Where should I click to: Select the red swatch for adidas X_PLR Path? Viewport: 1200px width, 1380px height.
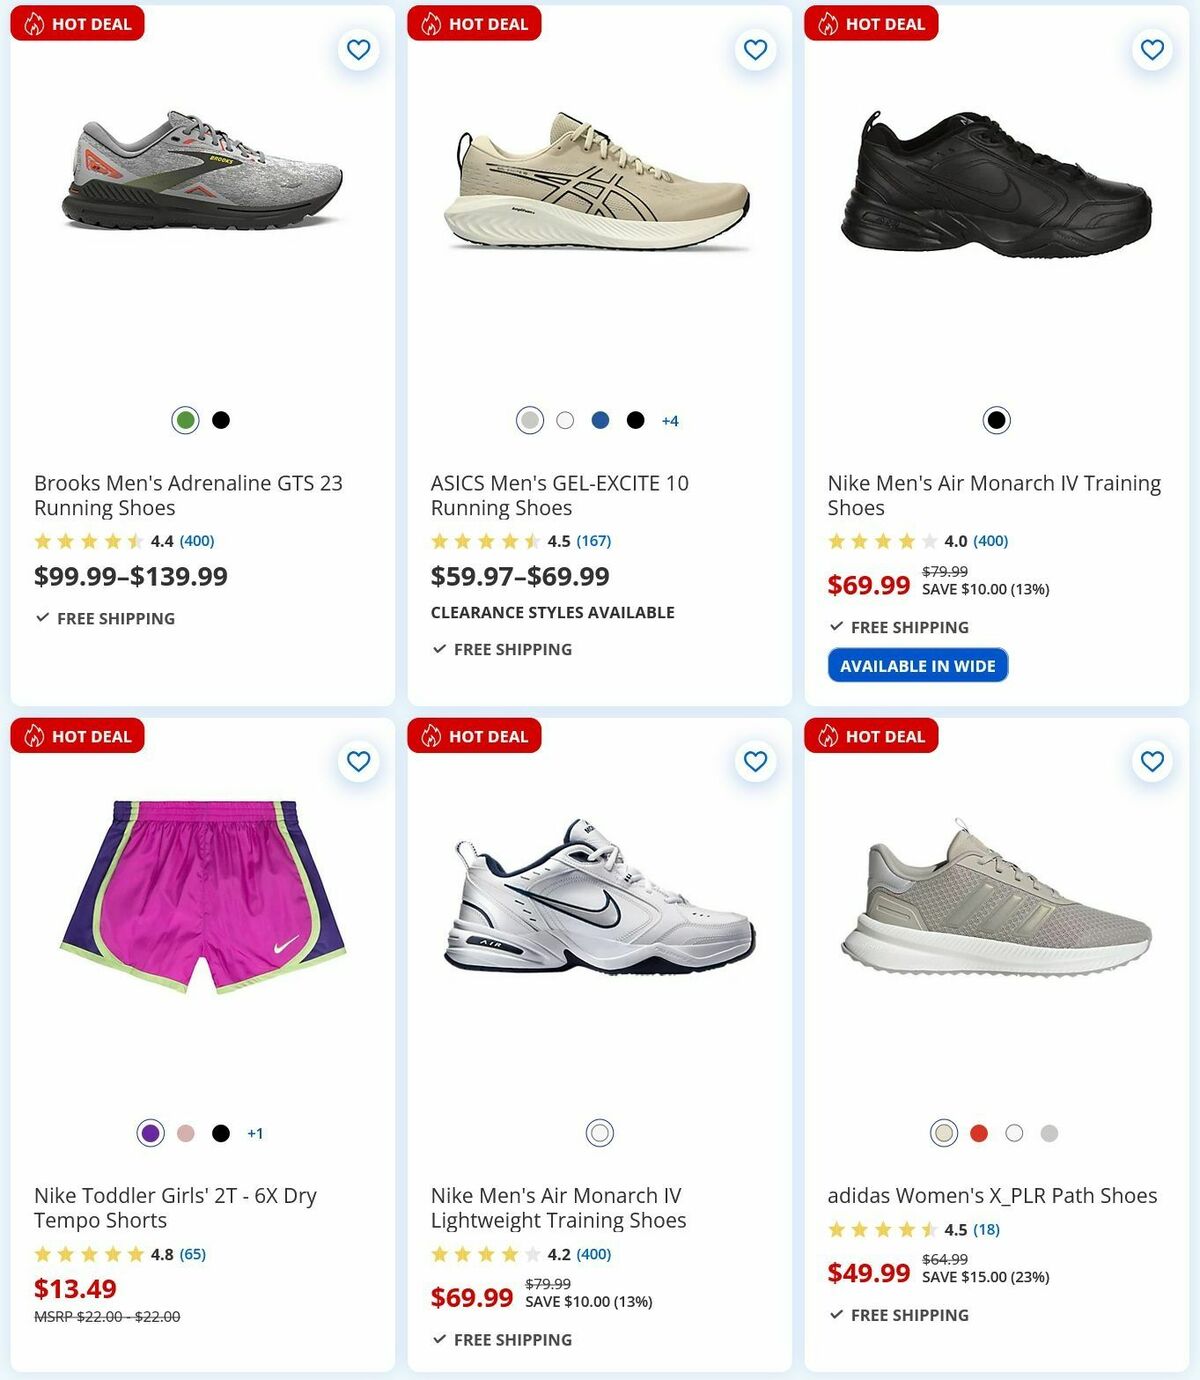(x=978, y=1133)
